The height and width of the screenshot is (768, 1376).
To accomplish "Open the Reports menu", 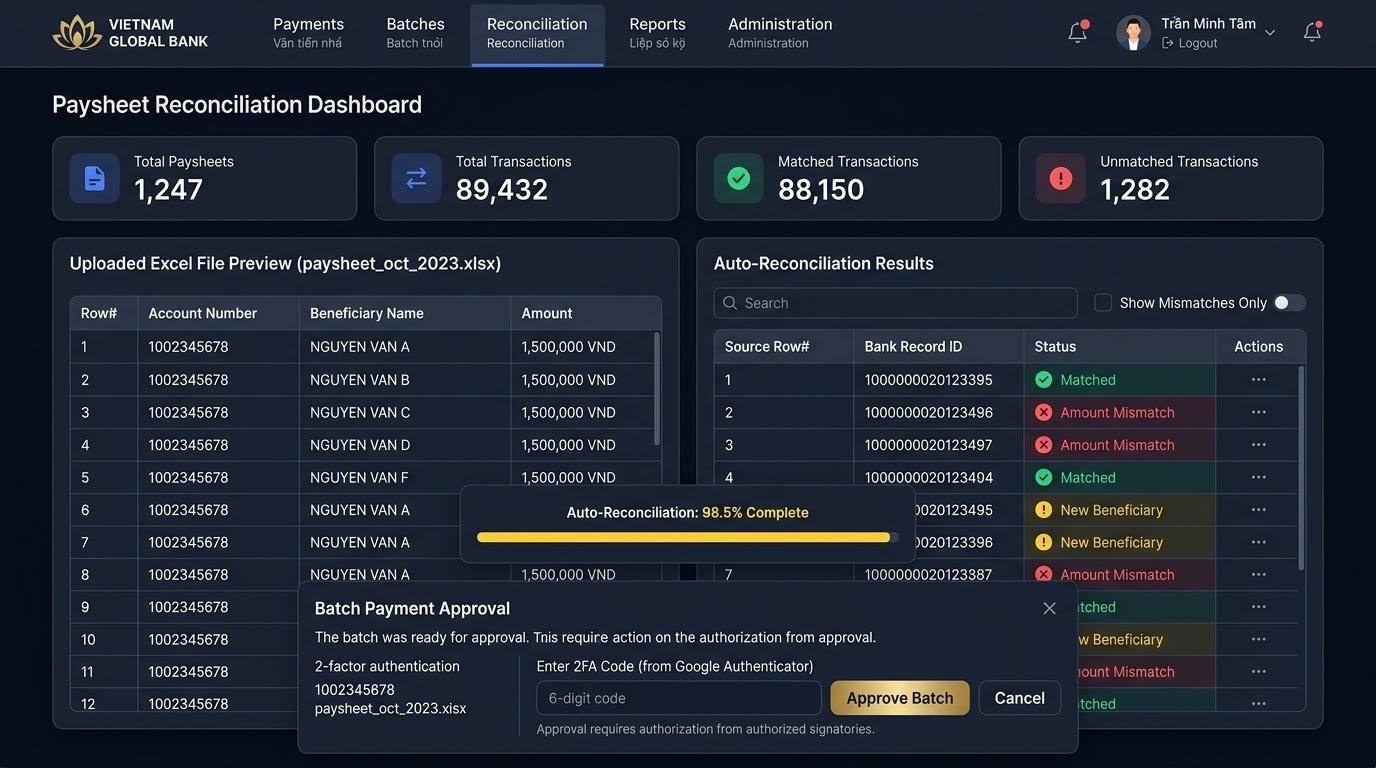I will (x=657, y=33).
